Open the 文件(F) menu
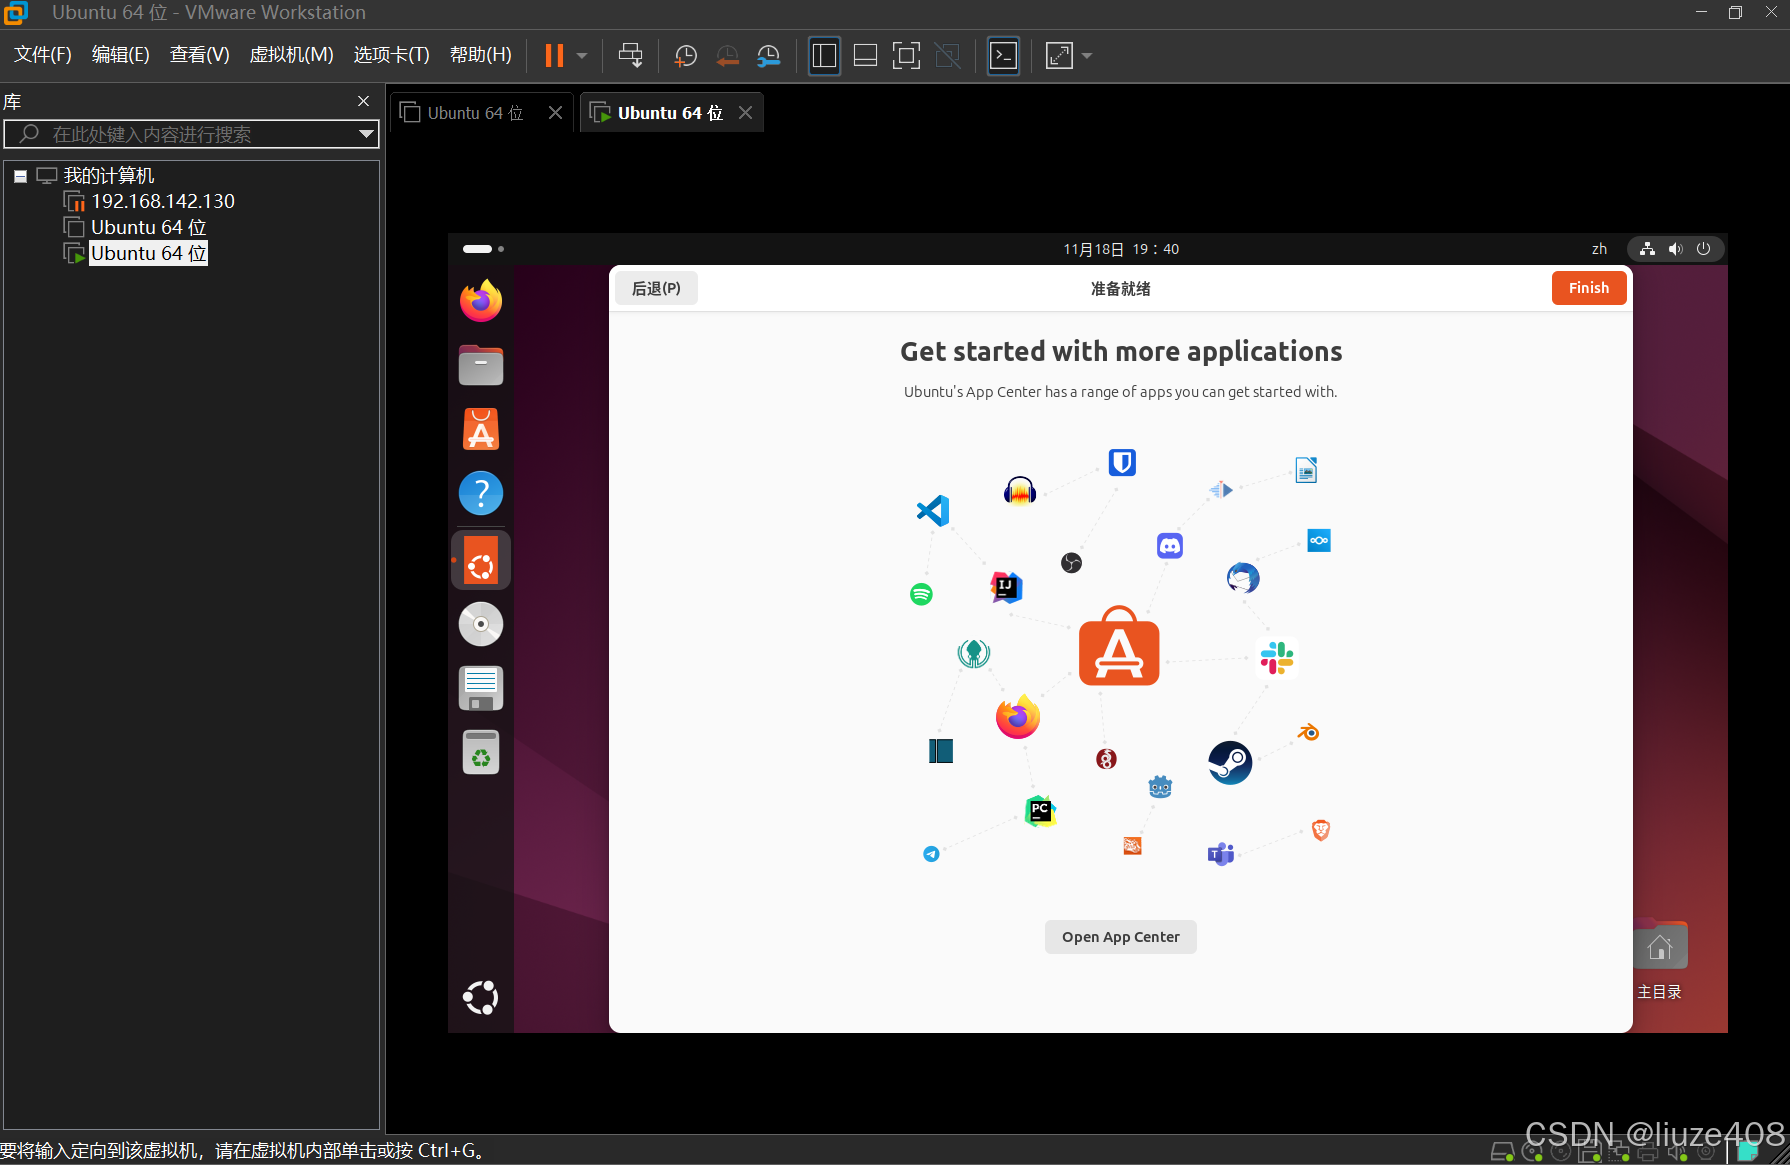Viewport: 1790px width, 1165px height. click(43, 55)
